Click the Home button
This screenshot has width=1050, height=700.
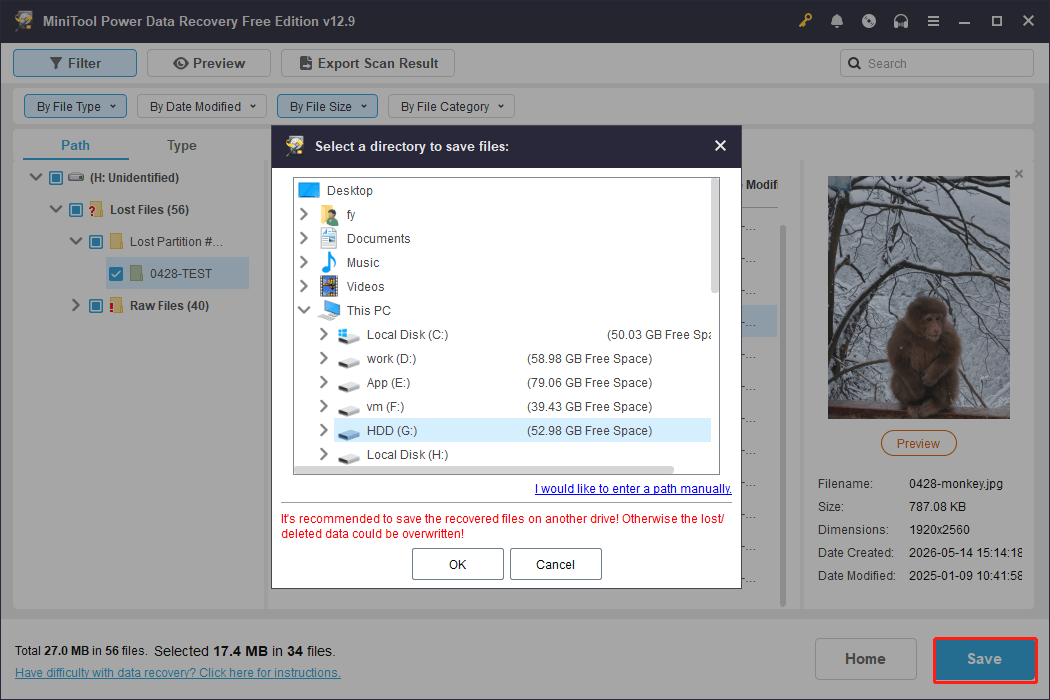tap(865, 659)
